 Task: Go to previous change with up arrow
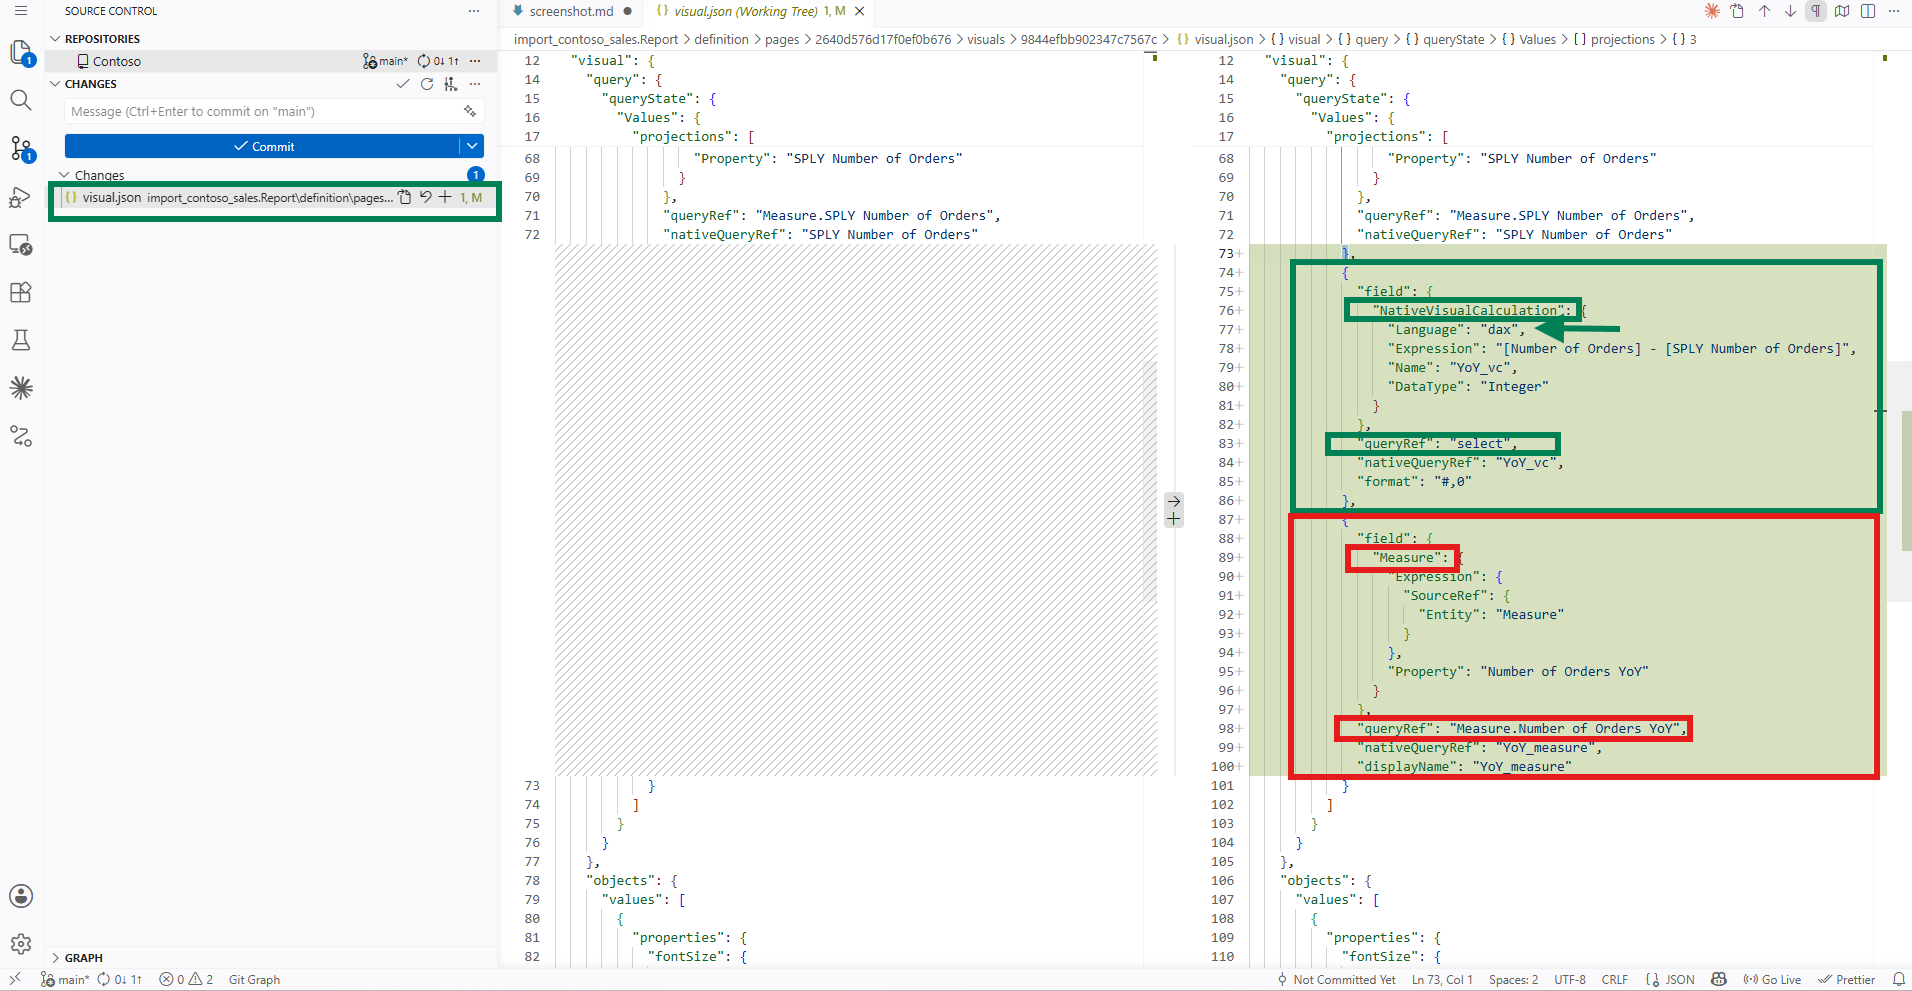point(1765,11)
